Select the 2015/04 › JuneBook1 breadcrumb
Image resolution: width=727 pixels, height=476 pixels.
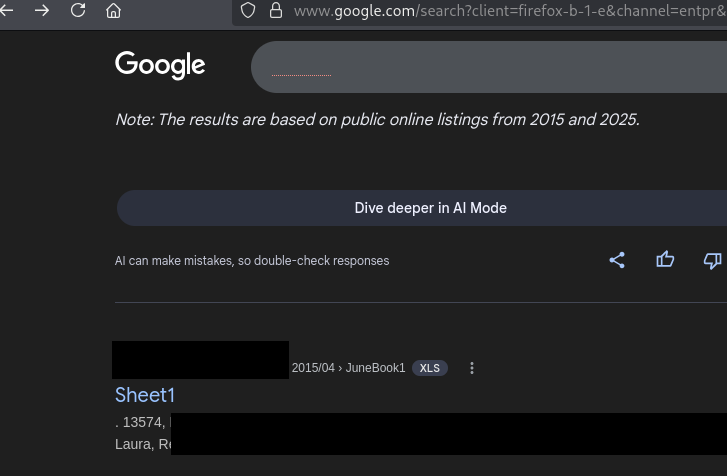coord(348,368)
